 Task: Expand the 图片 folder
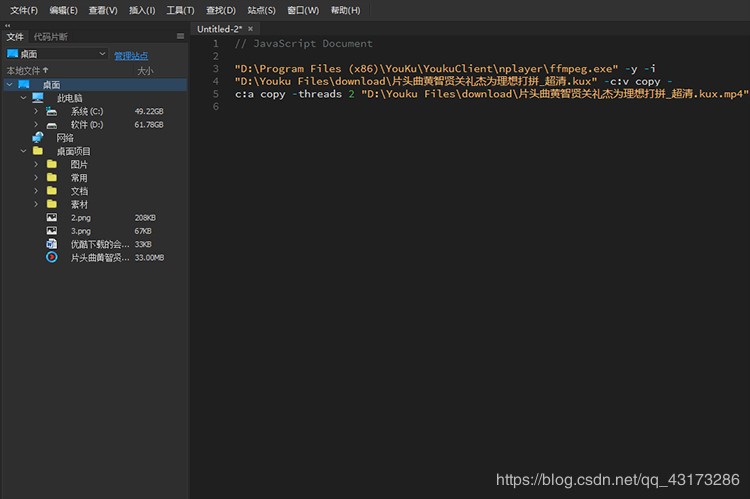pyautogui.click(x=36, y=164)
